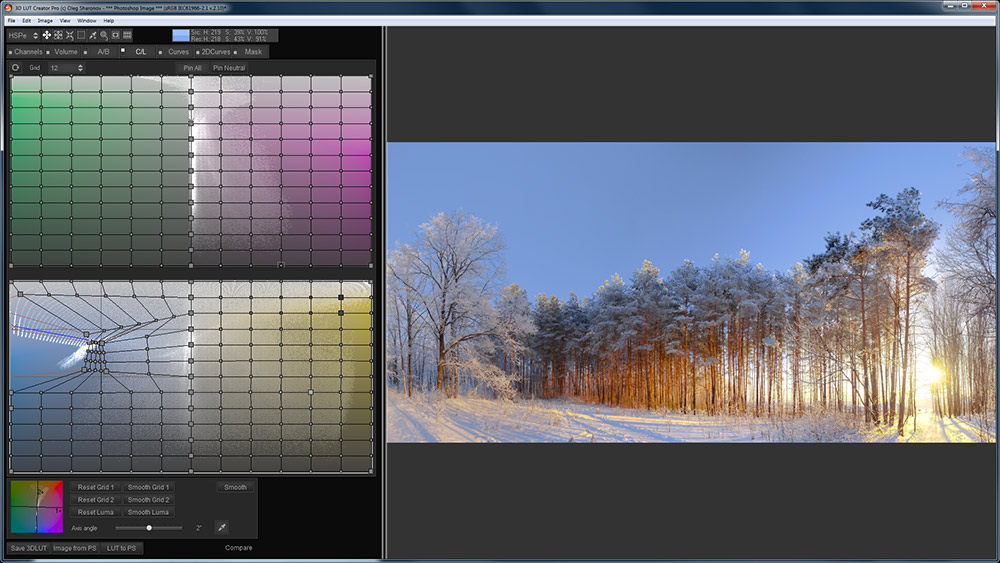Click the Save 3DLUT button
This screenshot has width=1000, height=563.
[x=28, y=548]
